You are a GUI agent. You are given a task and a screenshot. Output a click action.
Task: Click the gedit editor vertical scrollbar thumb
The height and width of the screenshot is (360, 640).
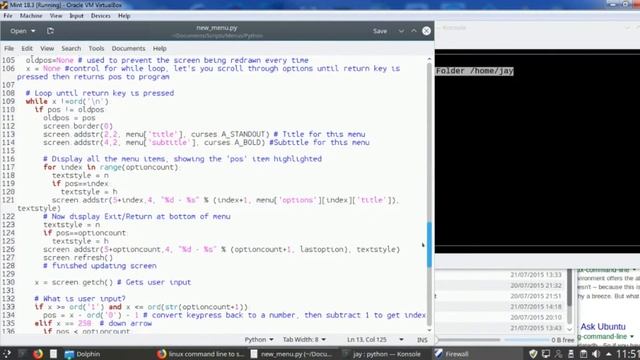(429, 245)
